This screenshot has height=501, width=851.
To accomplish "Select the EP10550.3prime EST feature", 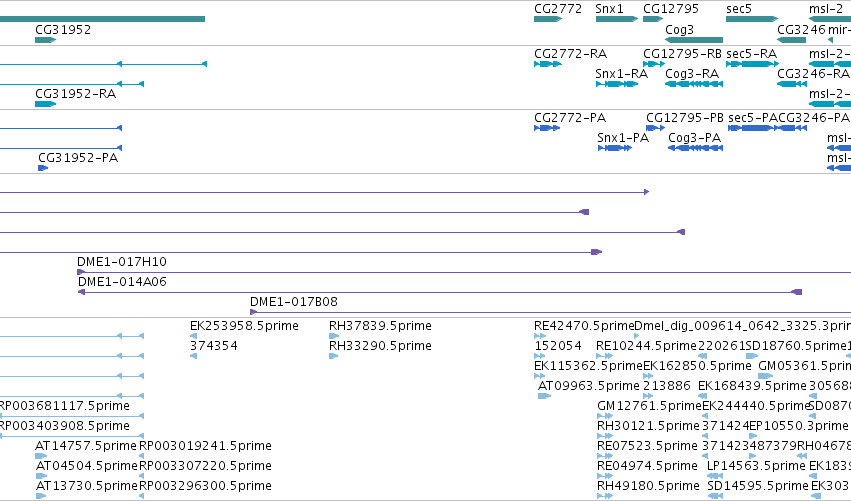I will click(753, 436).
